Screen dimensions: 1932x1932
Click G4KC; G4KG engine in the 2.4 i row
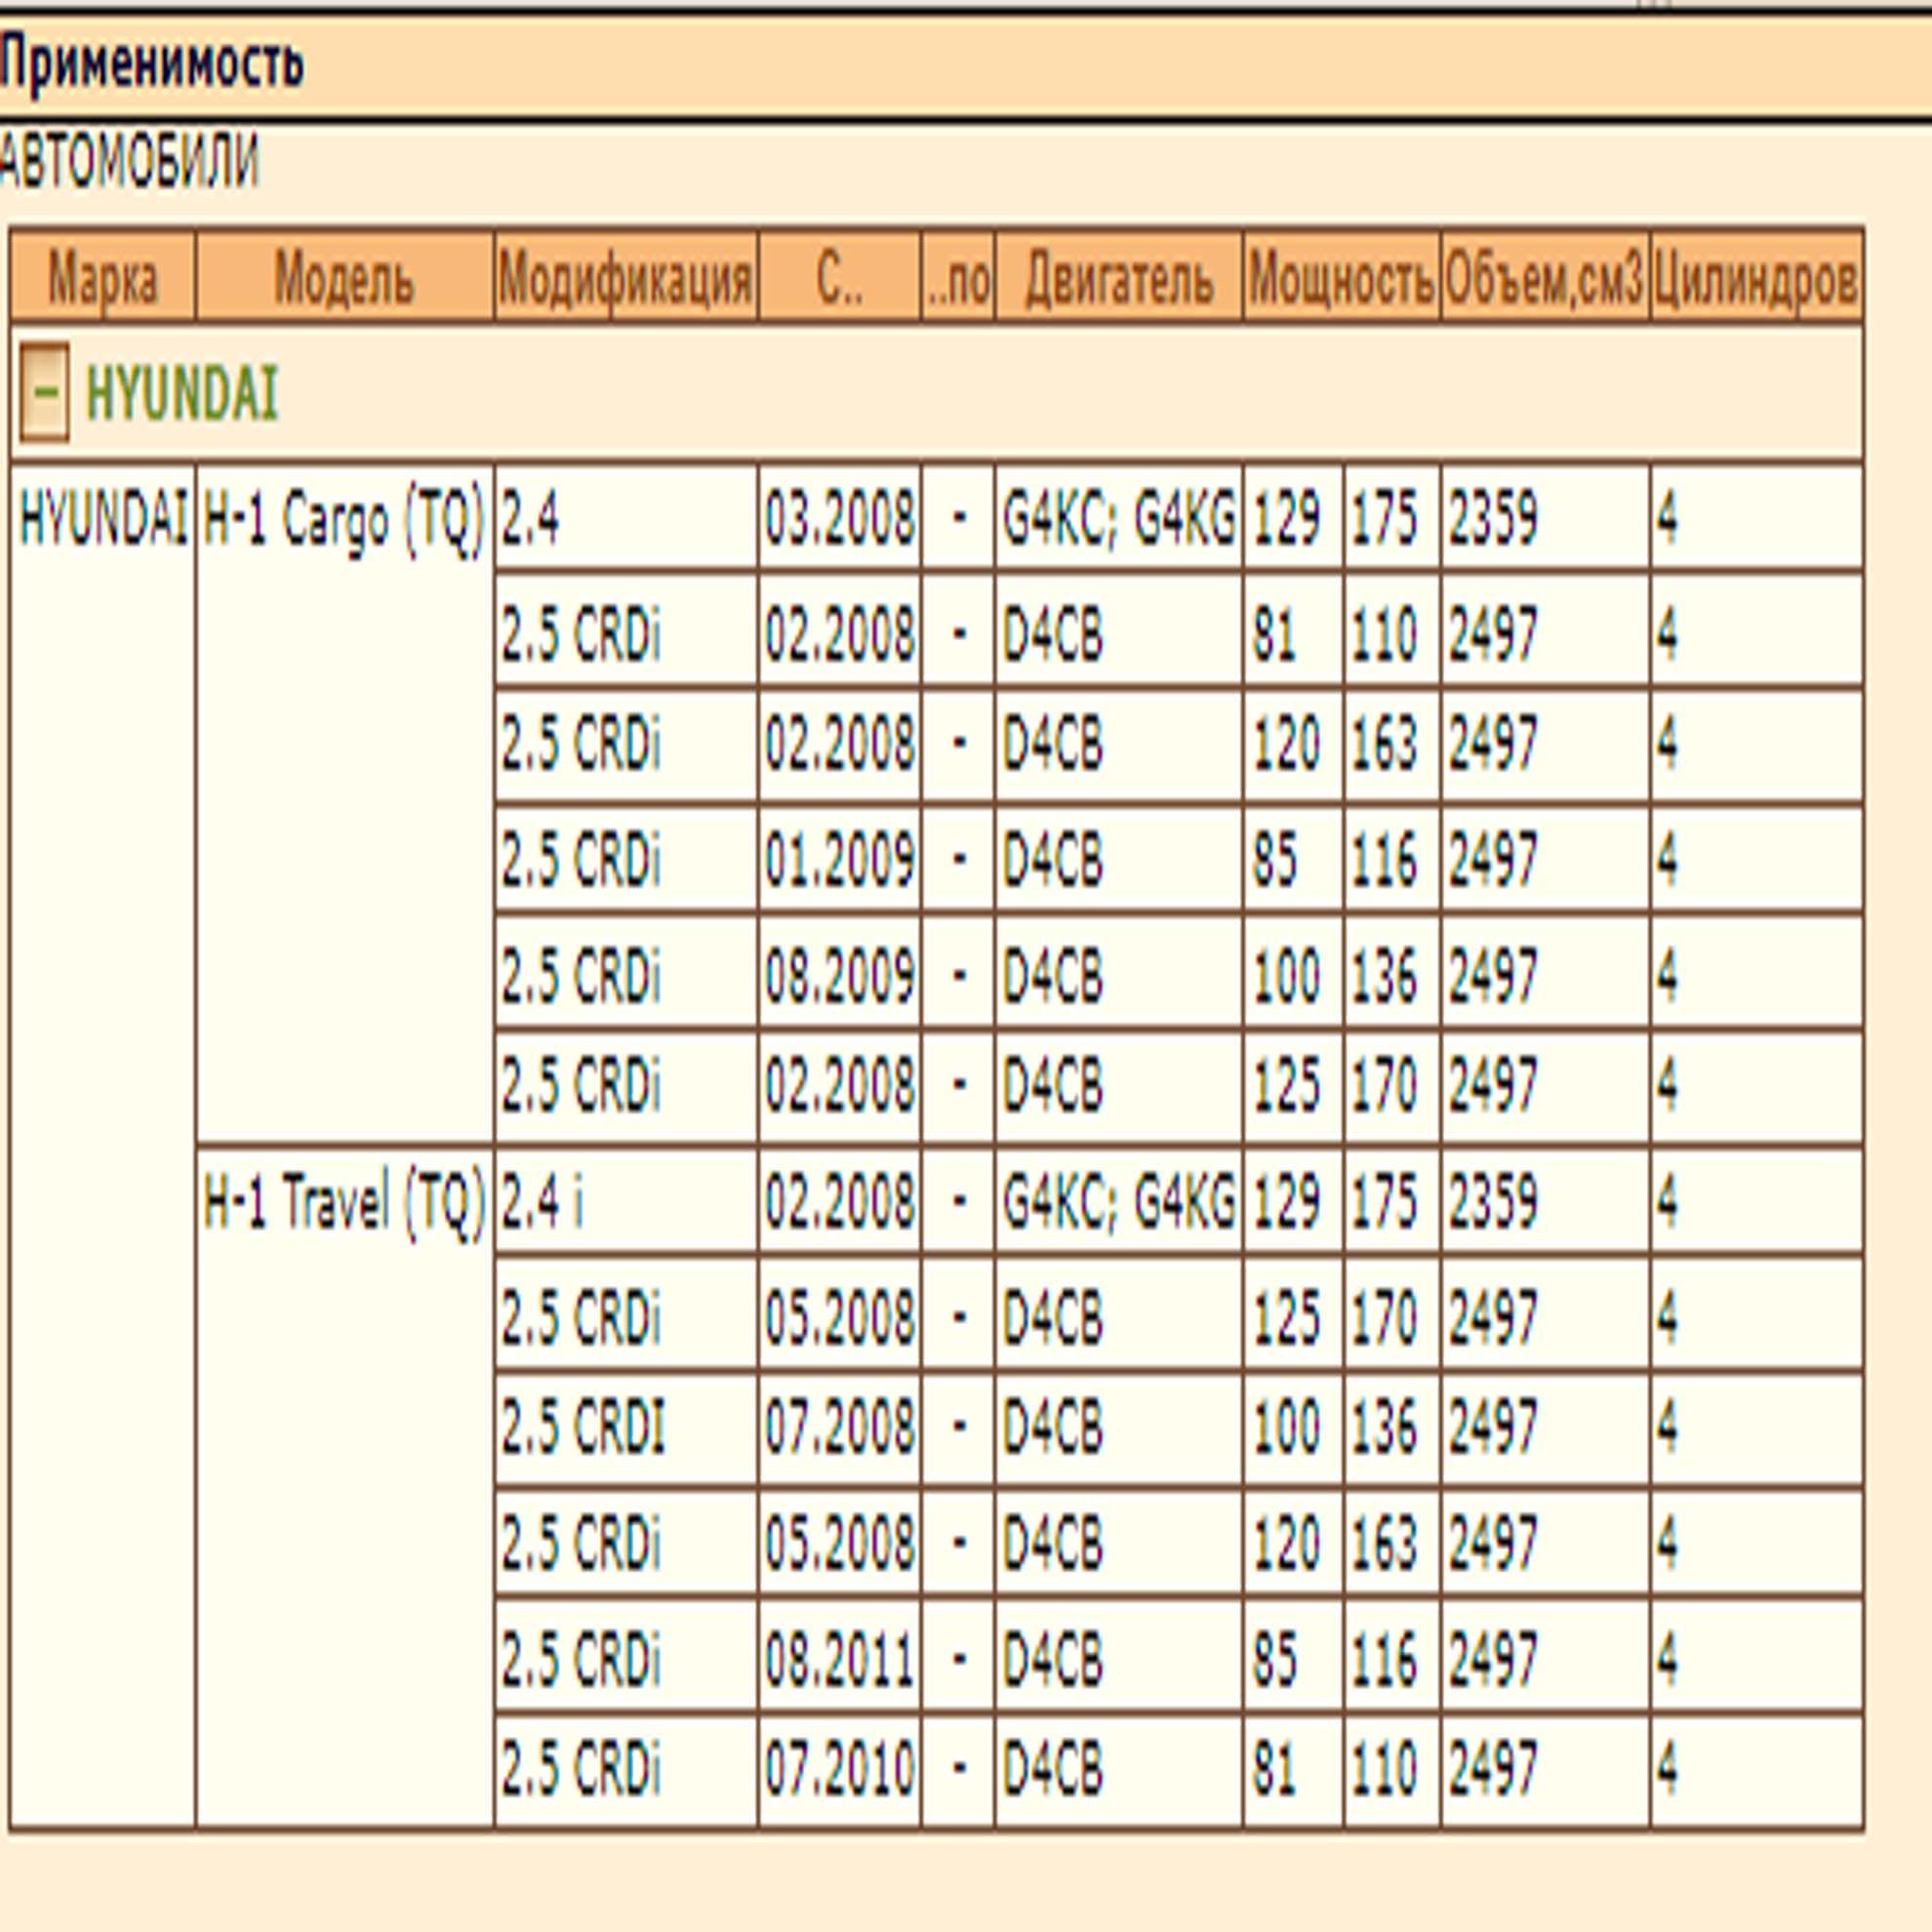1119,1201
